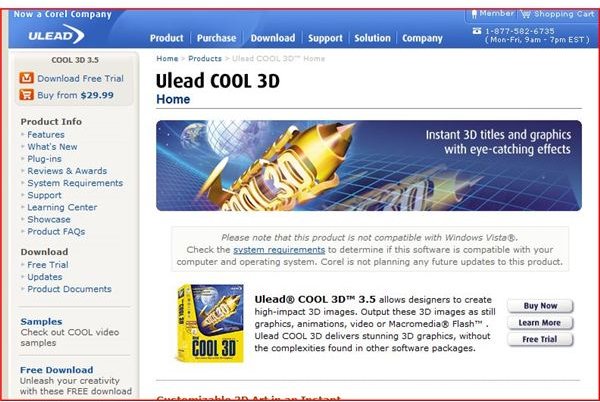Click the Now a Corel Company text

pos(63,14)
